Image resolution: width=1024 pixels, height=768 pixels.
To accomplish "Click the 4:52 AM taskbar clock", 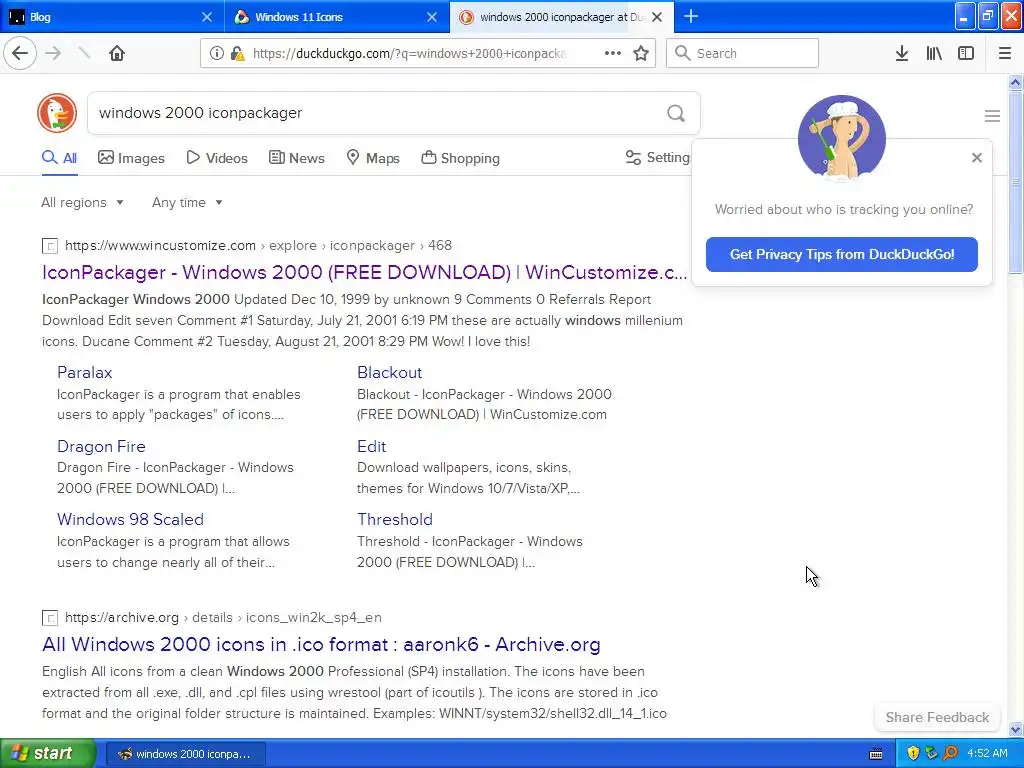I will tap(987, 753).
